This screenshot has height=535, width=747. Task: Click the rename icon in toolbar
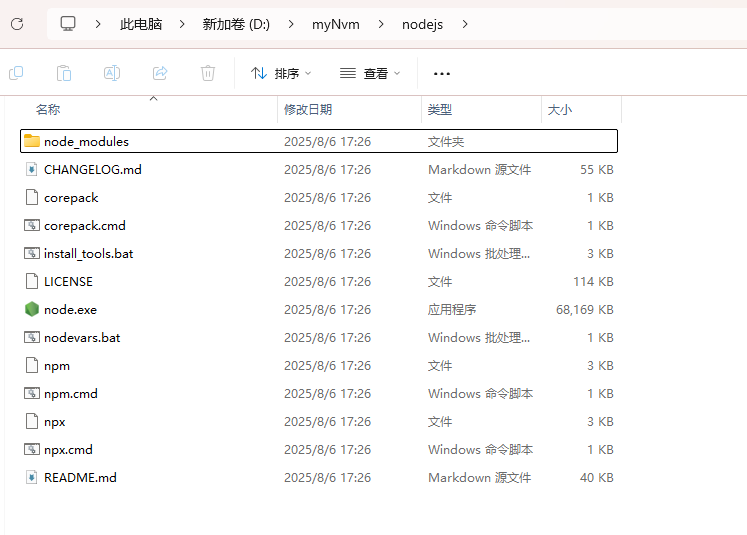click(112, 73)
